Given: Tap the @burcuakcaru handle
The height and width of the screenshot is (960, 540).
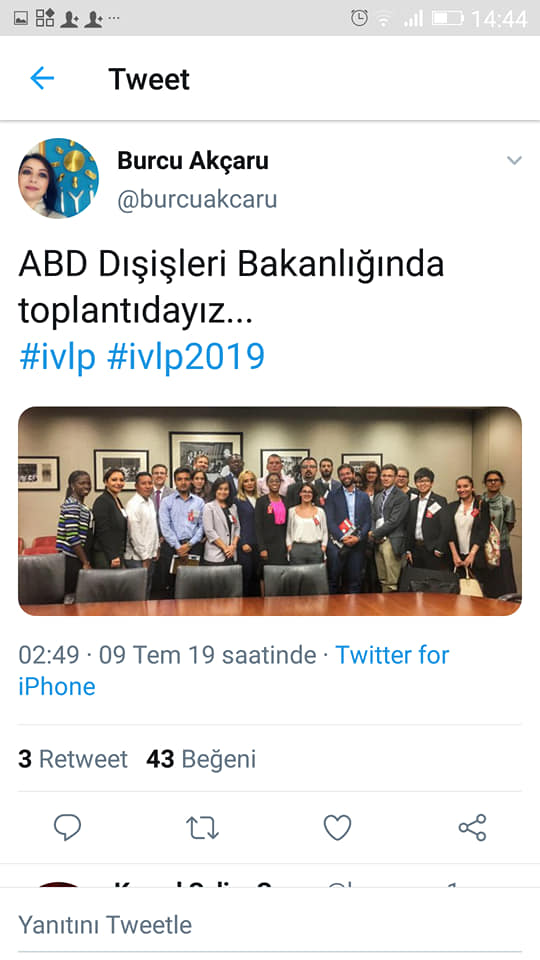Looking at the screenshot, I should 197,200.
